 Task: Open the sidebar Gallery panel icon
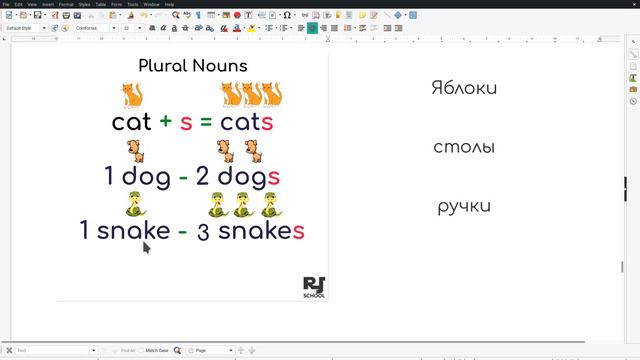pos(633,89)
